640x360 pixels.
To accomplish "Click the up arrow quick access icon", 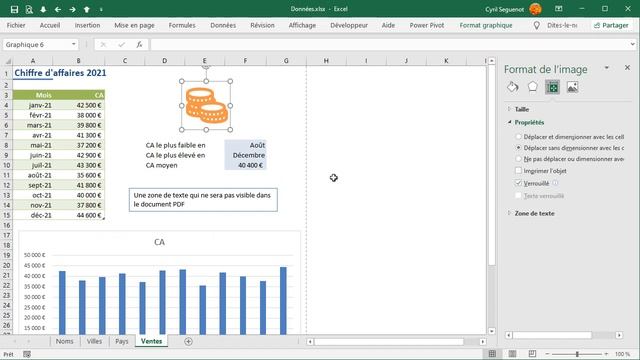I will [x=87, y=9].
